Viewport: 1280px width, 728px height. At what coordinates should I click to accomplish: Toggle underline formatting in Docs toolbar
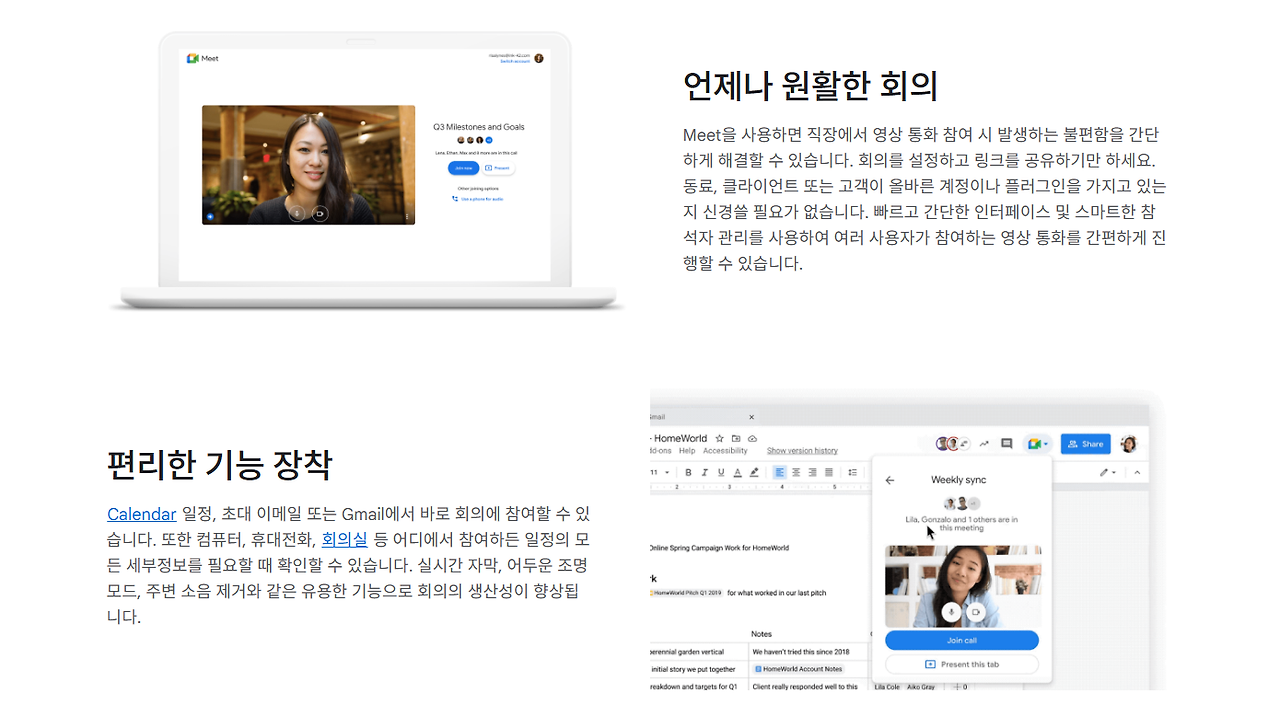tap(721, 472)
